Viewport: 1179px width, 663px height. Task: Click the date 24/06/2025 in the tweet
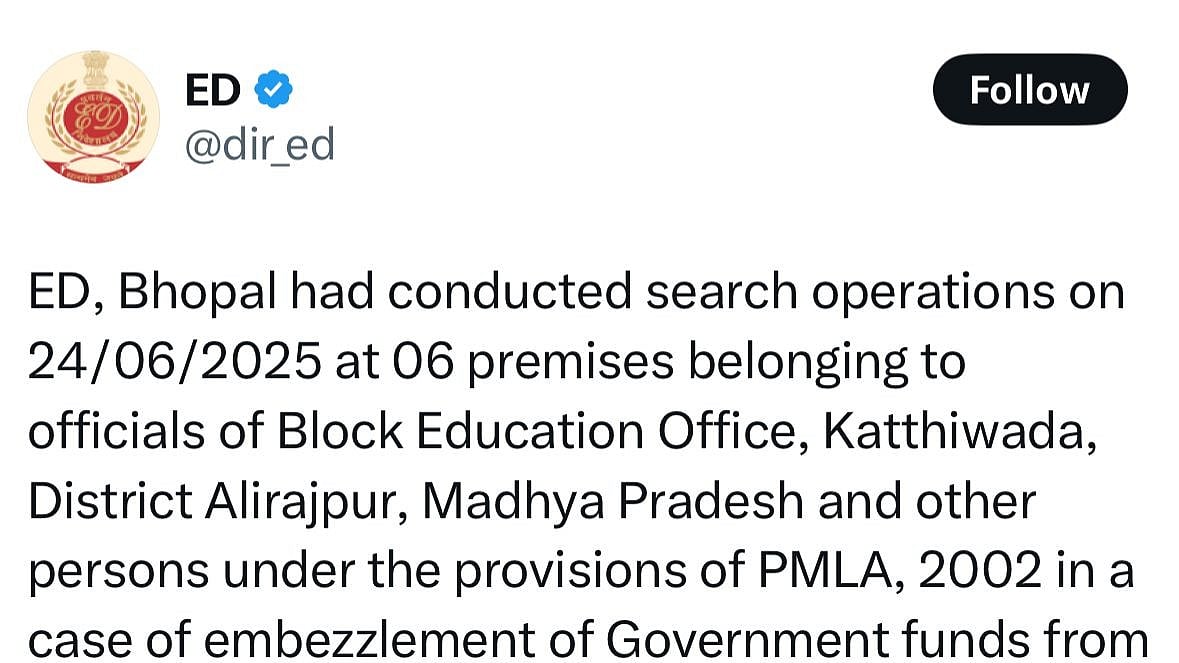tap(174, 362)
